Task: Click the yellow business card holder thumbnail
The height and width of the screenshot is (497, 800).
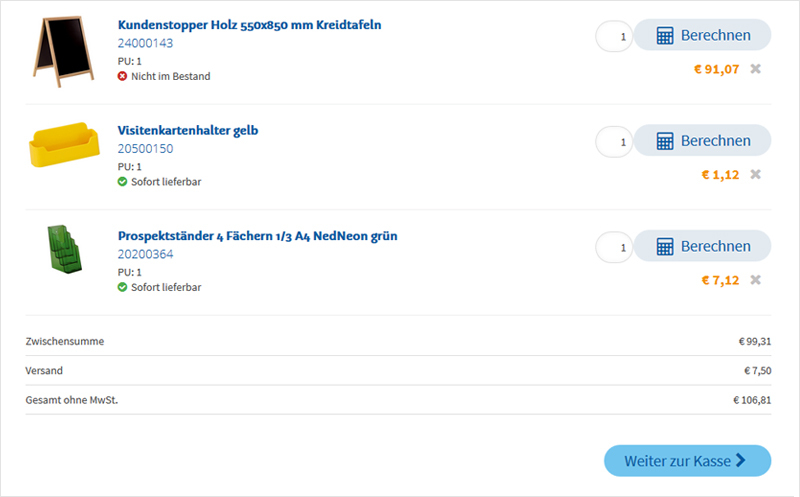Action: [61, 146]
